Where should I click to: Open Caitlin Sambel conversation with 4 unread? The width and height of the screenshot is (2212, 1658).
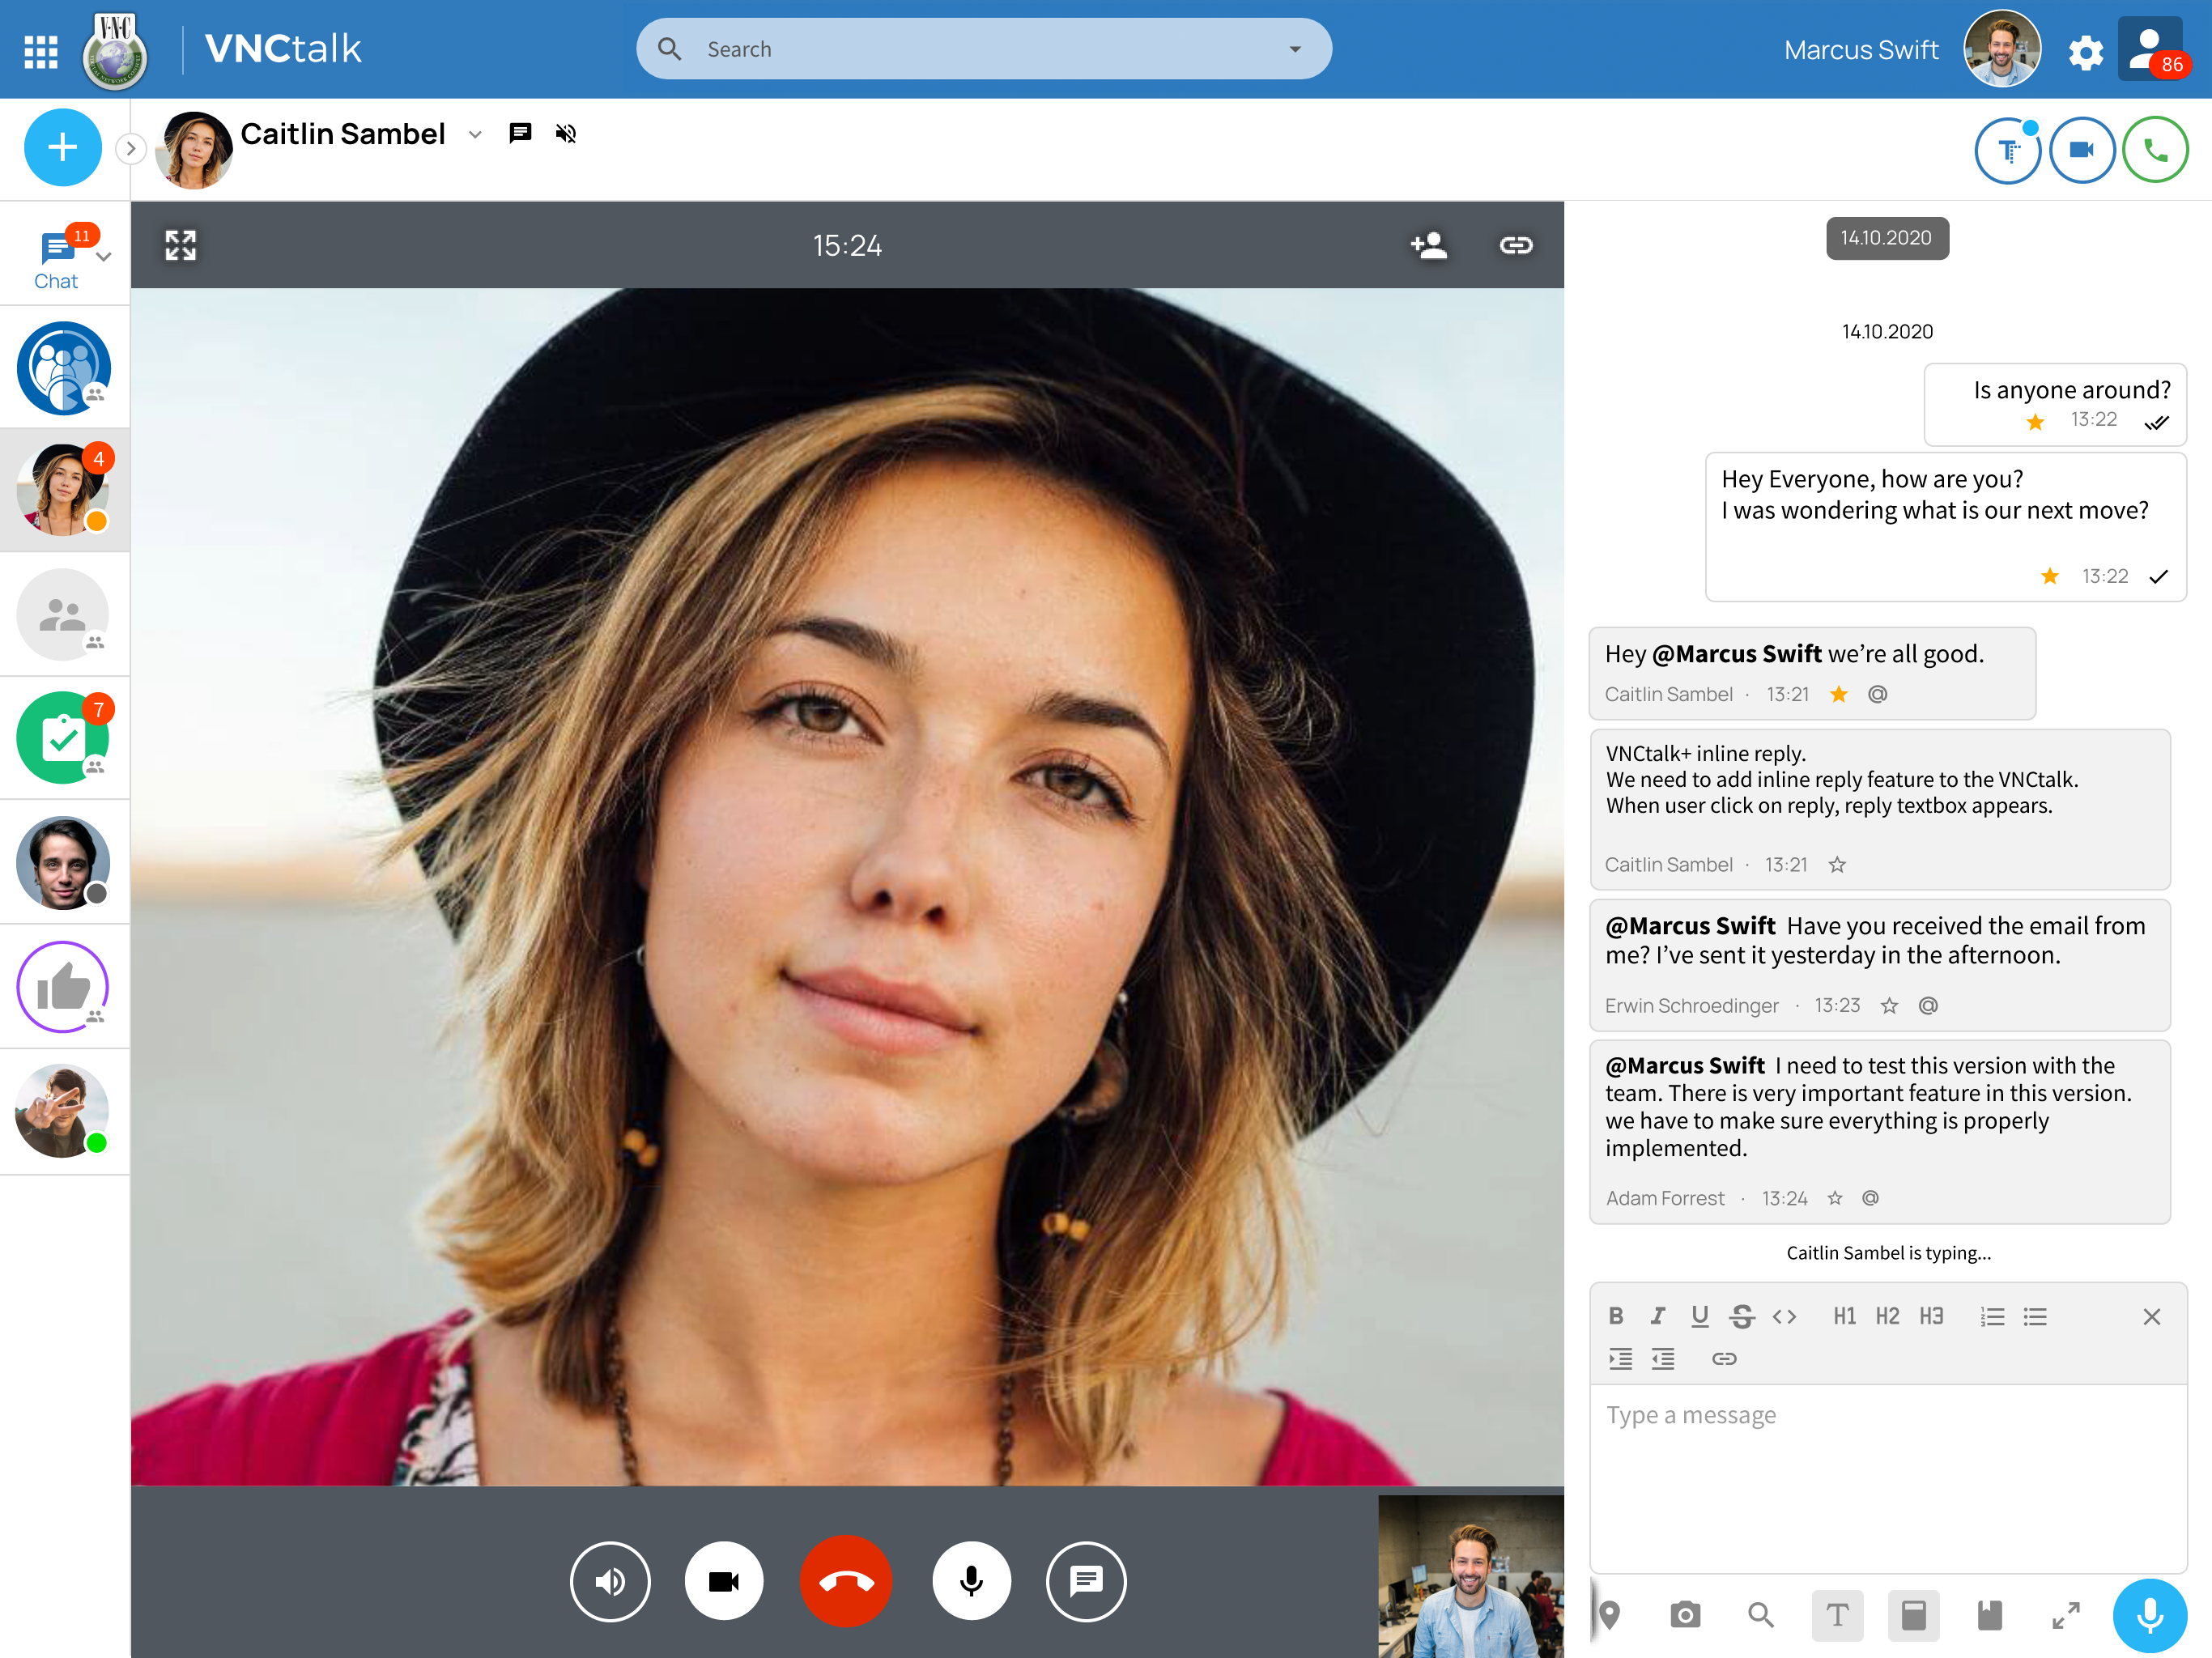coord(64,489)
